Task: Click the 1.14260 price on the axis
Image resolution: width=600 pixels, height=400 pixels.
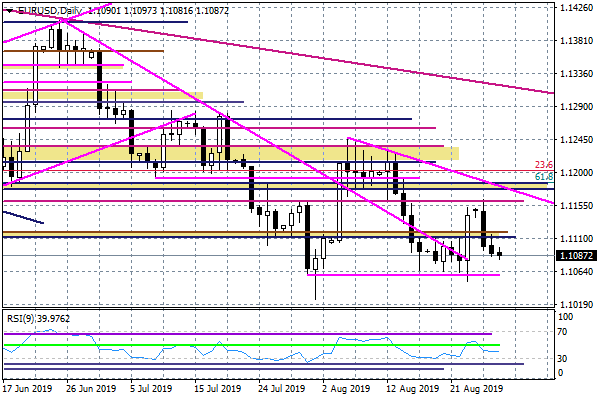Action: 576,7
